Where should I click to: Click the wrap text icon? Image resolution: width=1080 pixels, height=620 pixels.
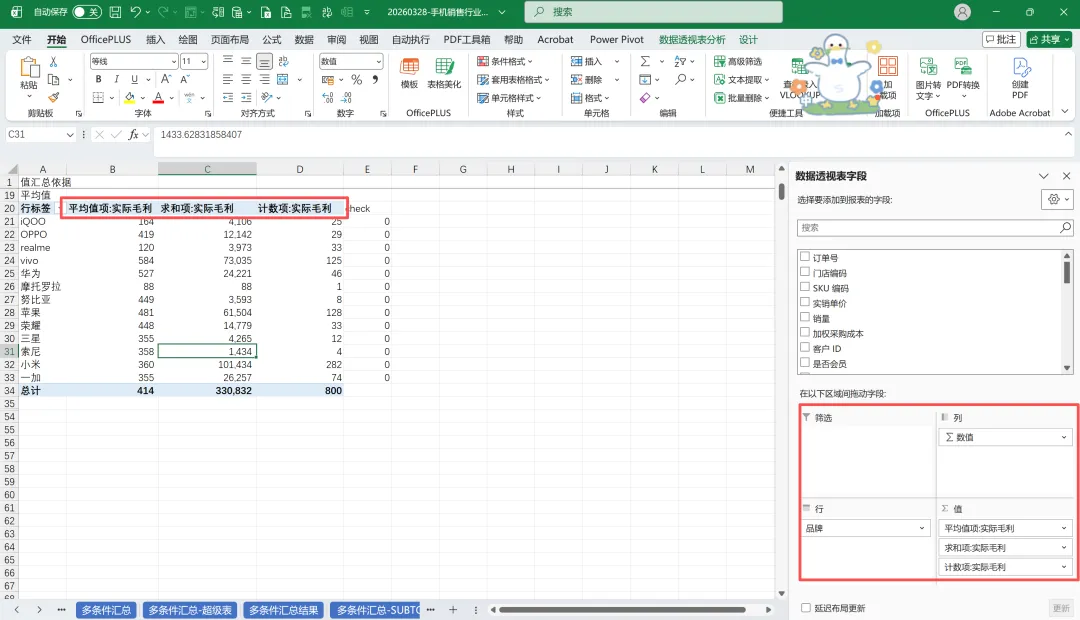click(x=283, y=61)
